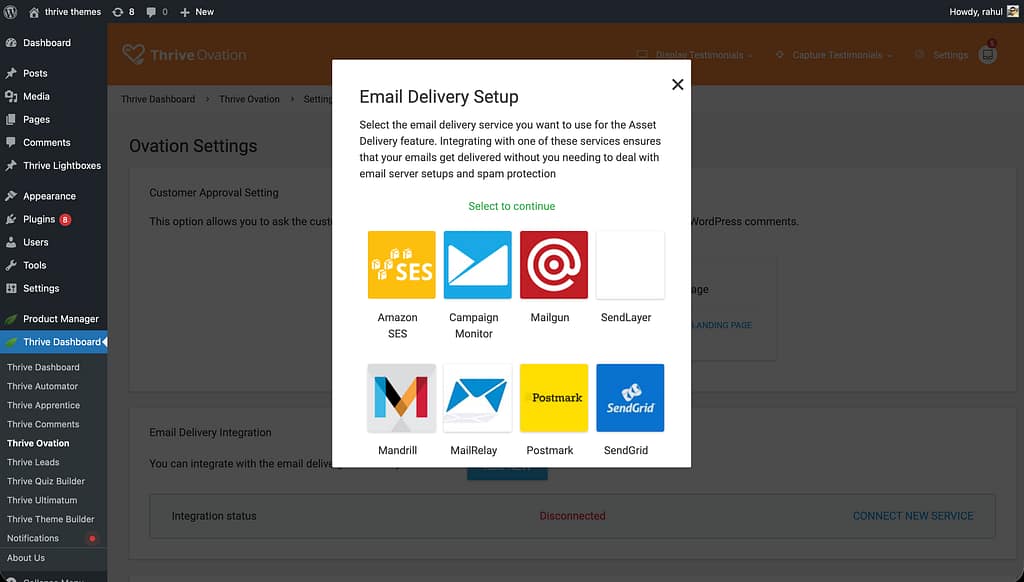Pick the yellow Postmark icon
1024x582 pixels.
(553, 398)
